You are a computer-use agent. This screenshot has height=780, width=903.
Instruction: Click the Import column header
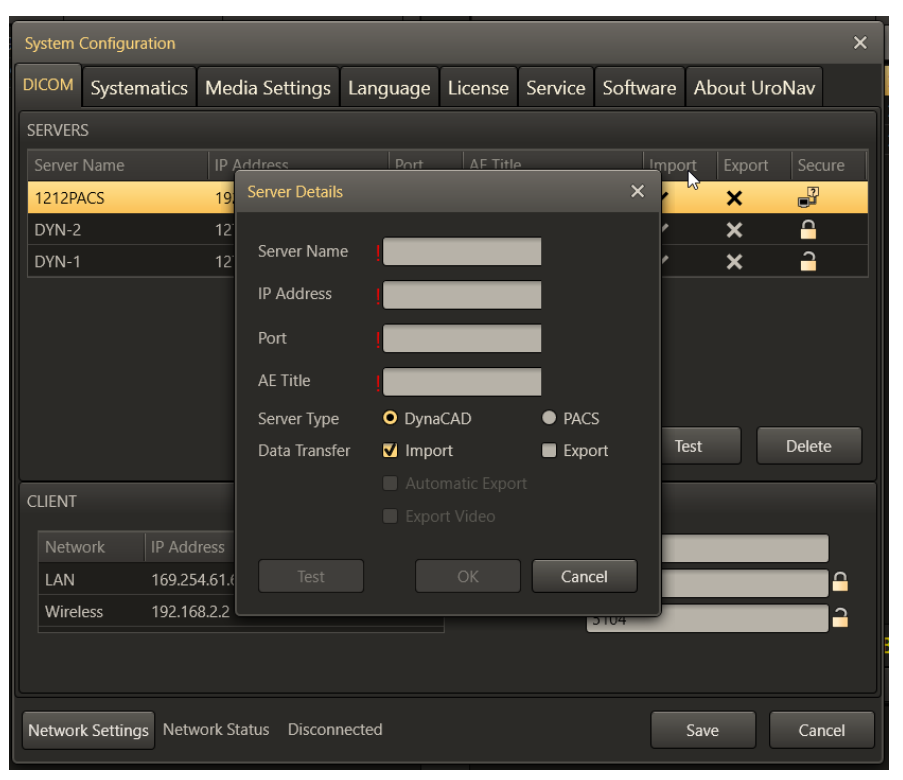[680, 165]
